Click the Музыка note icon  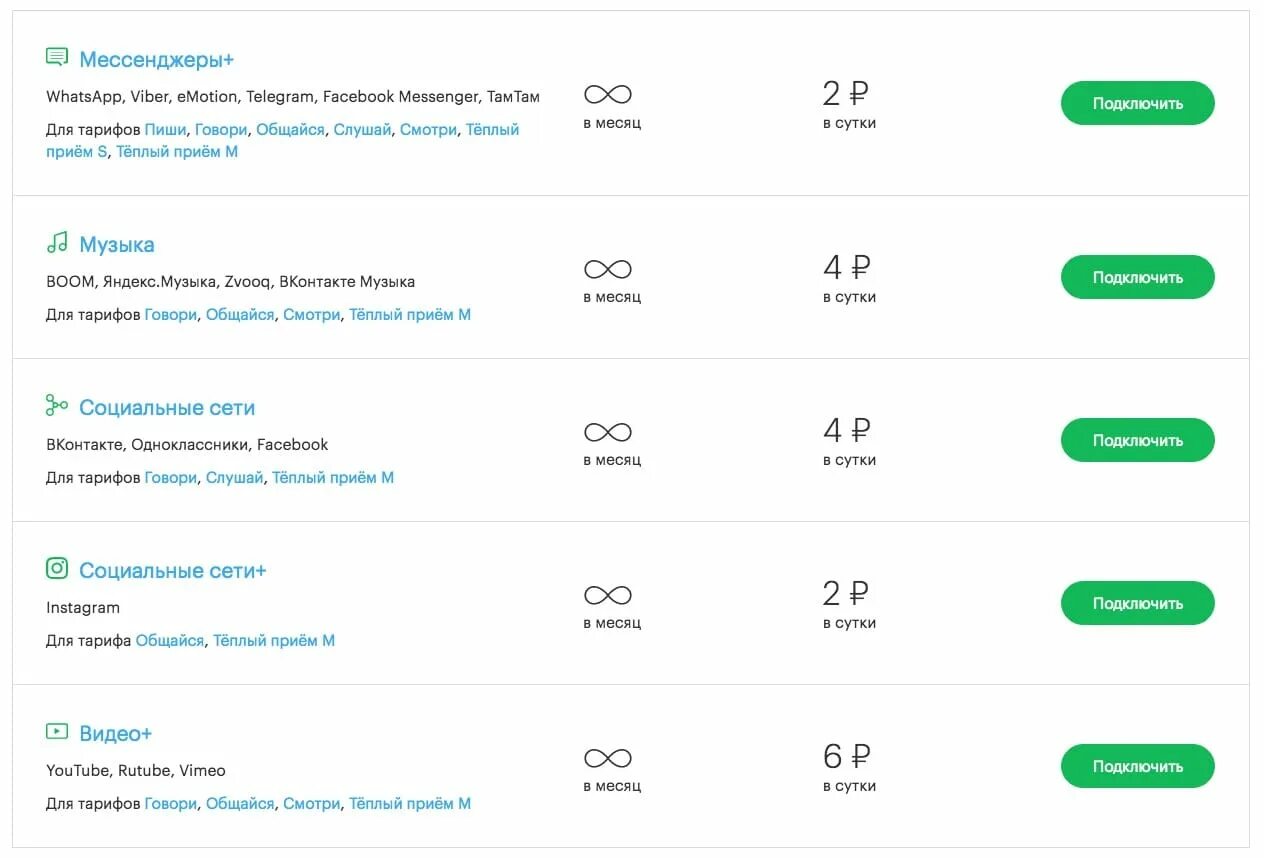click(x=57, y=243)
